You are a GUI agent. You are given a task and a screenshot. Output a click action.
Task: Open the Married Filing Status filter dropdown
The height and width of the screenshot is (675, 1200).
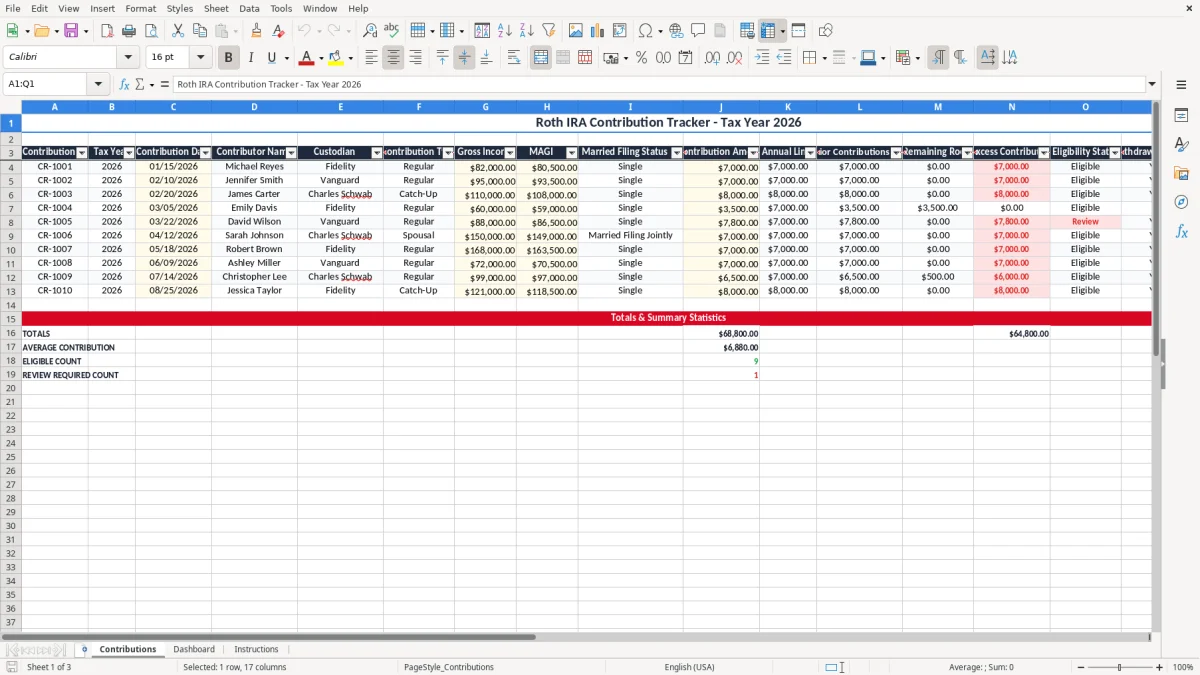(677, 153)
